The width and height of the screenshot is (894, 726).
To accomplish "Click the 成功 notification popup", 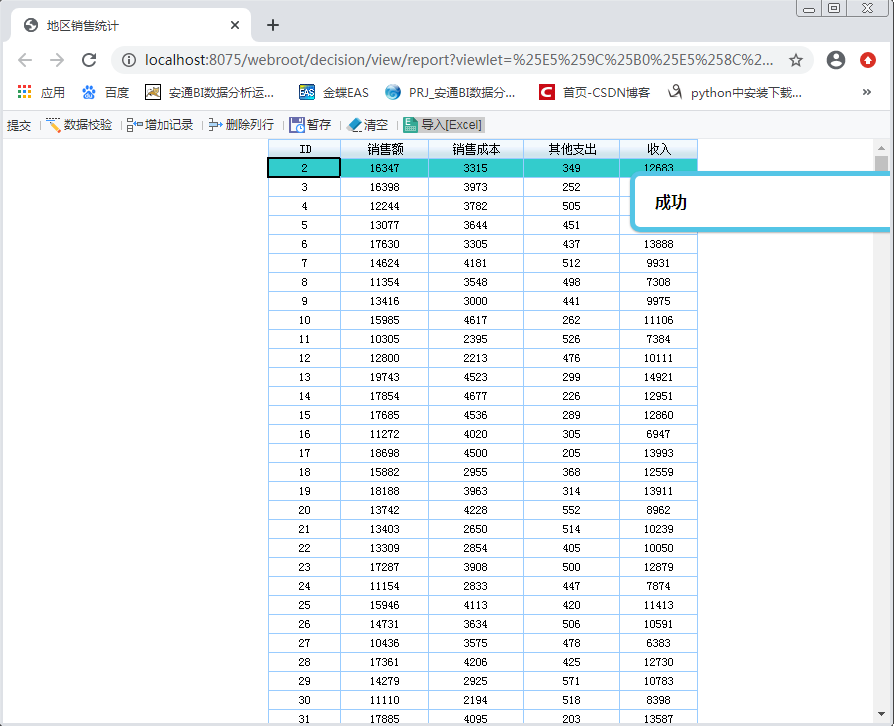I will point(762,202).
